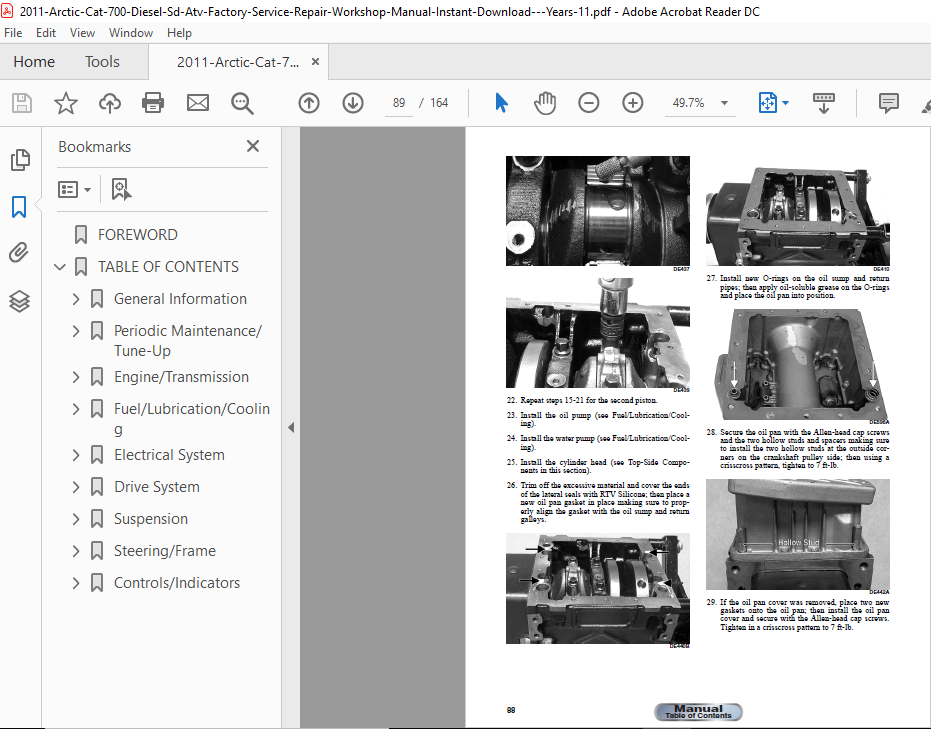This screenshot has width=931, height=729.
Task: Close the Bookmarks panel
Action: 253,146
